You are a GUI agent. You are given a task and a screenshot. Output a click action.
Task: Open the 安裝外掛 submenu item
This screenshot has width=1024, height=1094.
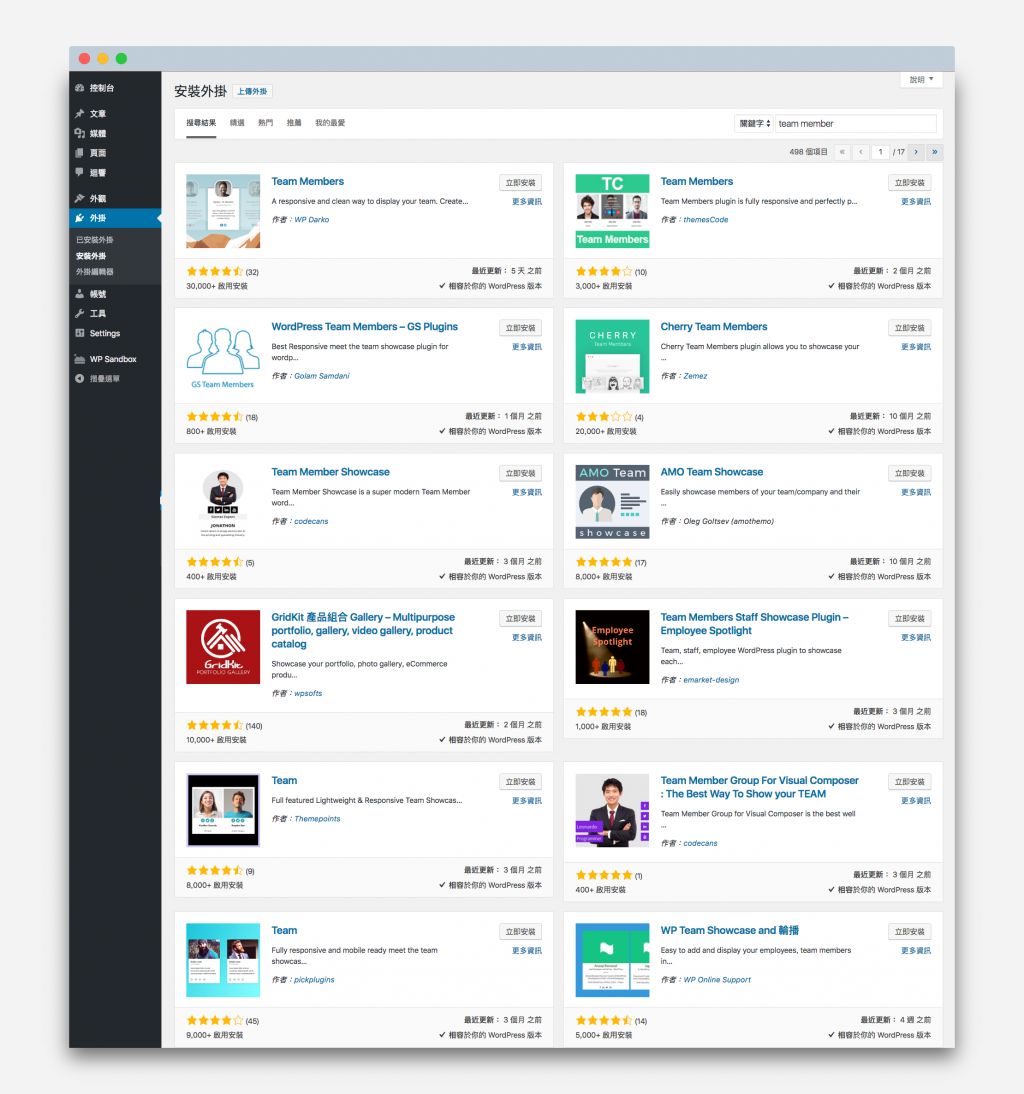[x=91, y=256]
